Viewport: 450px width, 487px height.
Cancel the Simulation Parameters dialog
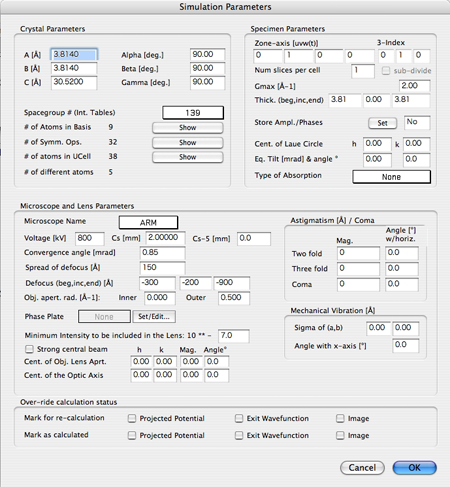(x=362, y=468)
